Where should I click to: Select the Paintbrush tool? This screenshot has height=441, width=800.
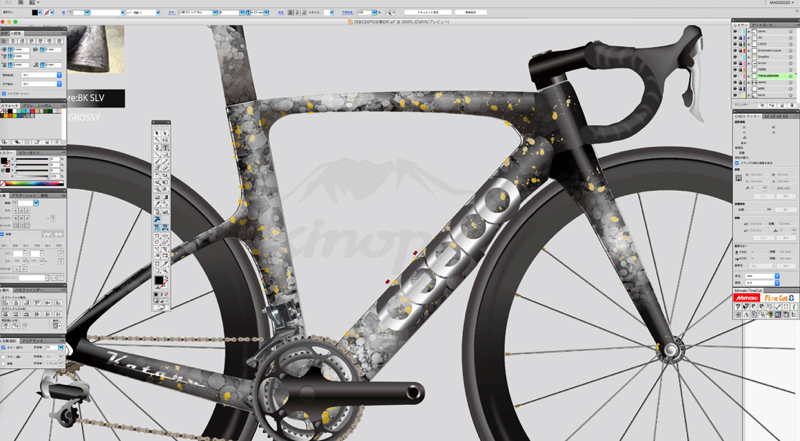[x=157, y=161]
